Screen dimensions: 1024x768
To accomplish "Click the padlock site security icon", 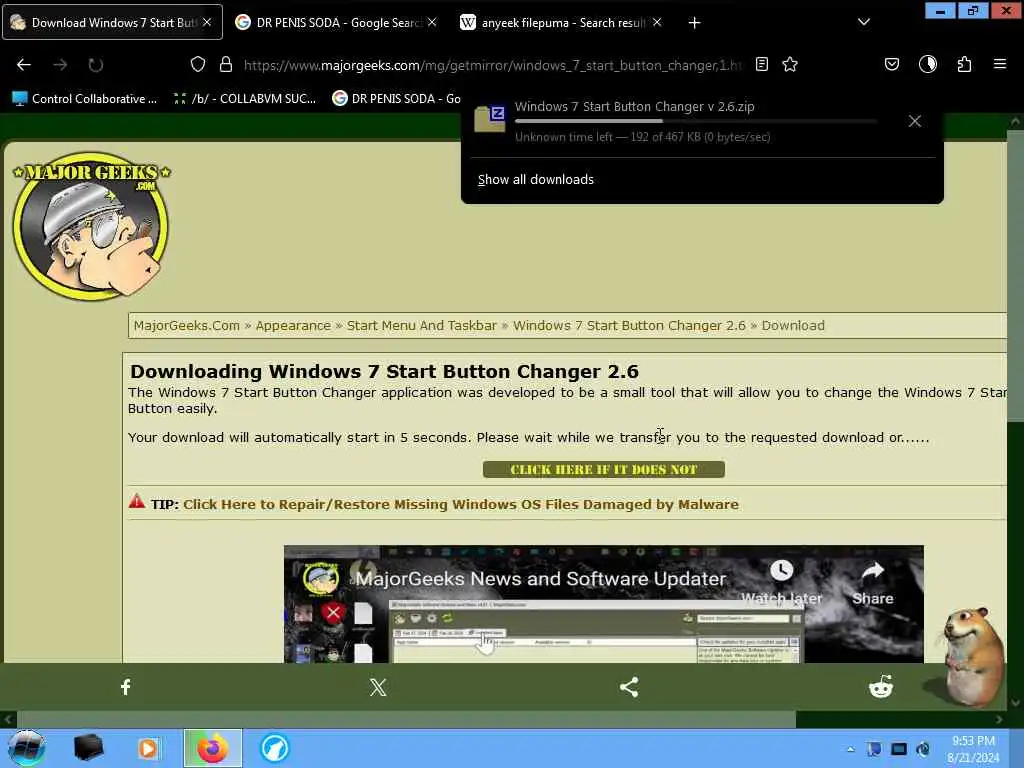I will (x=226, y=64).
